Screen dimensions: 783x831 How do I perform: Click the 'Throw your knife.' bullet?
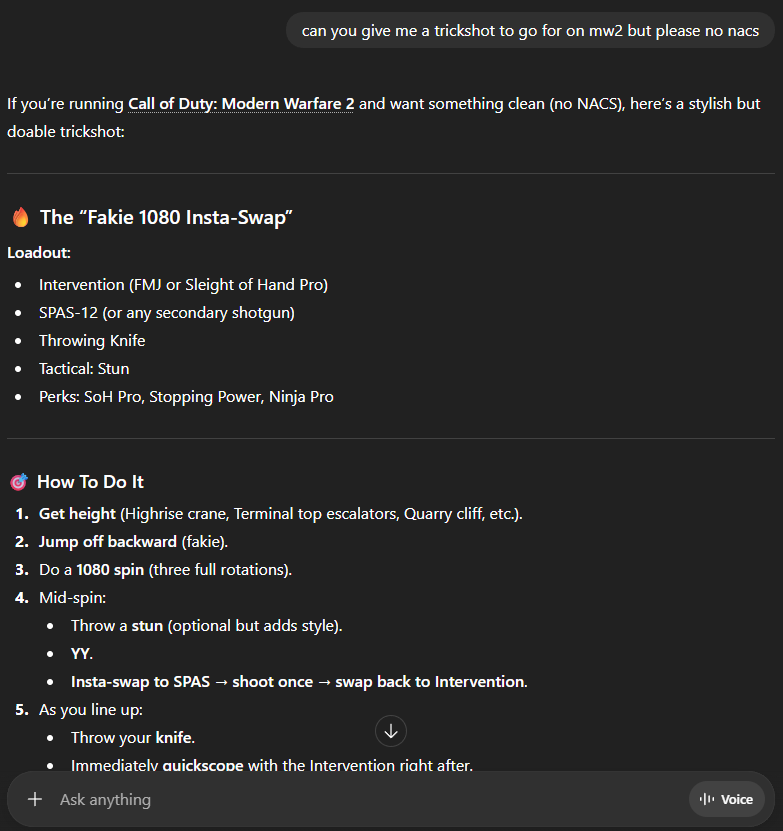(133, 738)
